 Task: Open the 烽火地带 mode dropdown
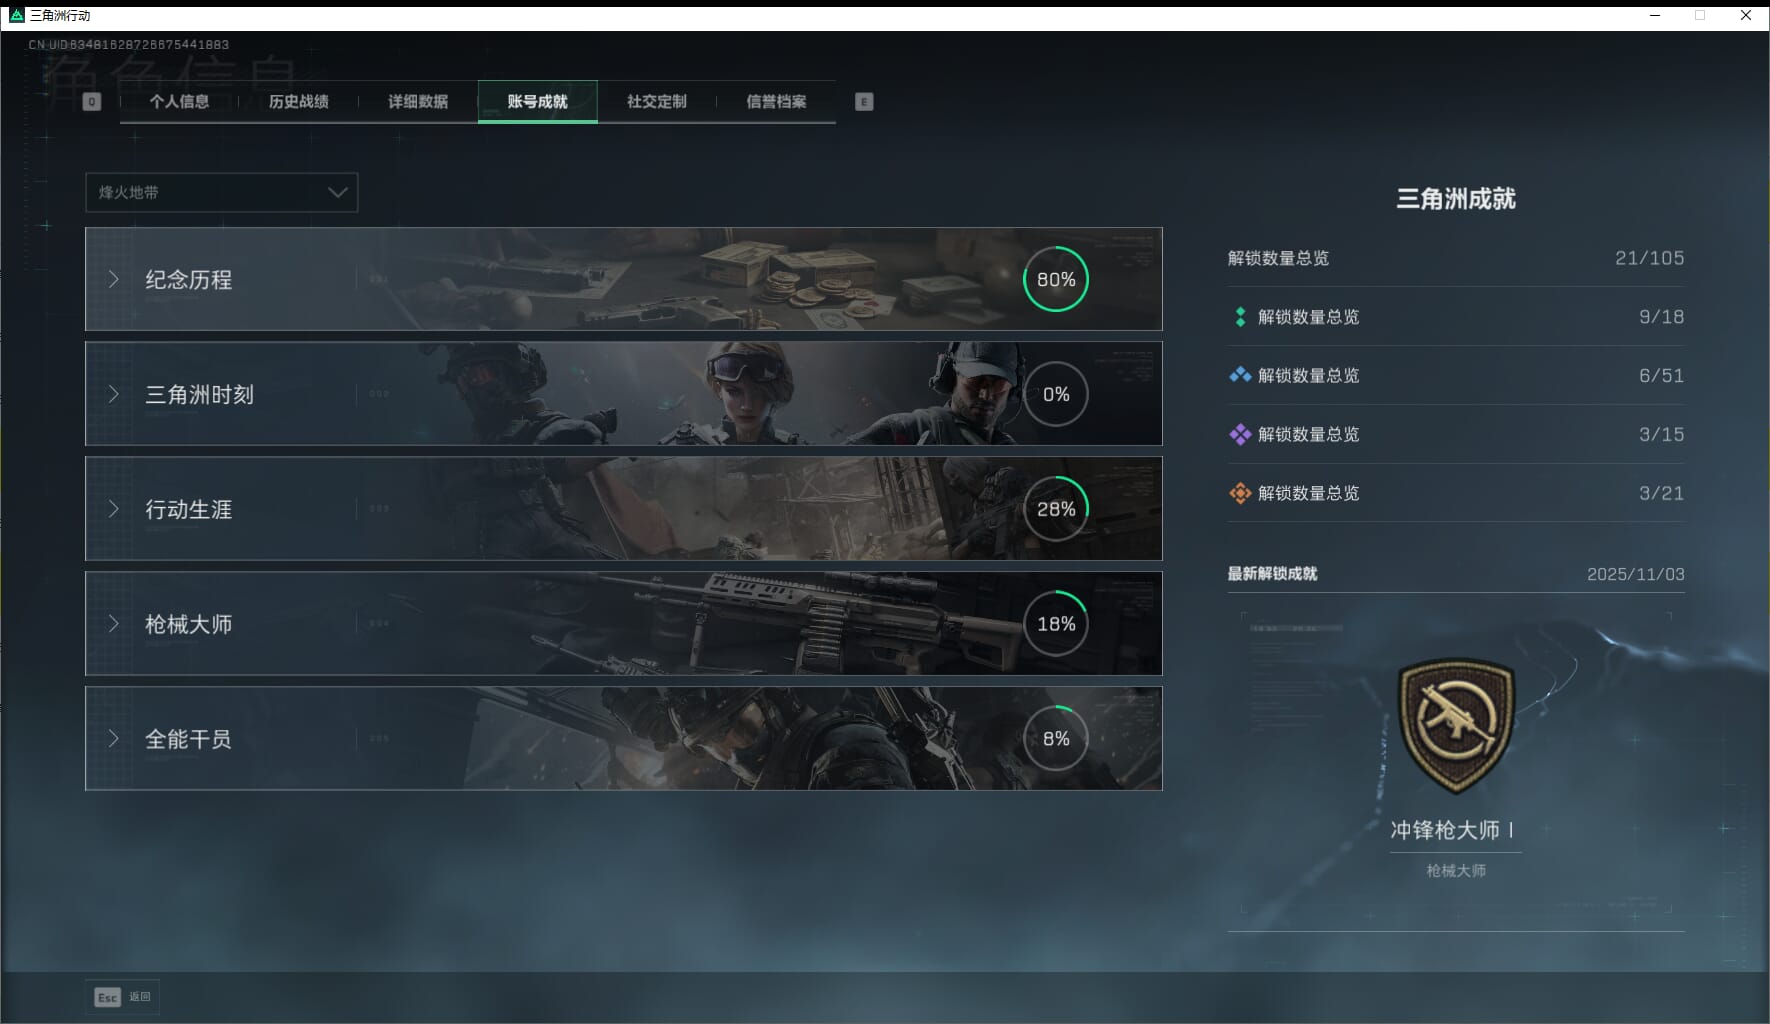(x=222, y=192)
